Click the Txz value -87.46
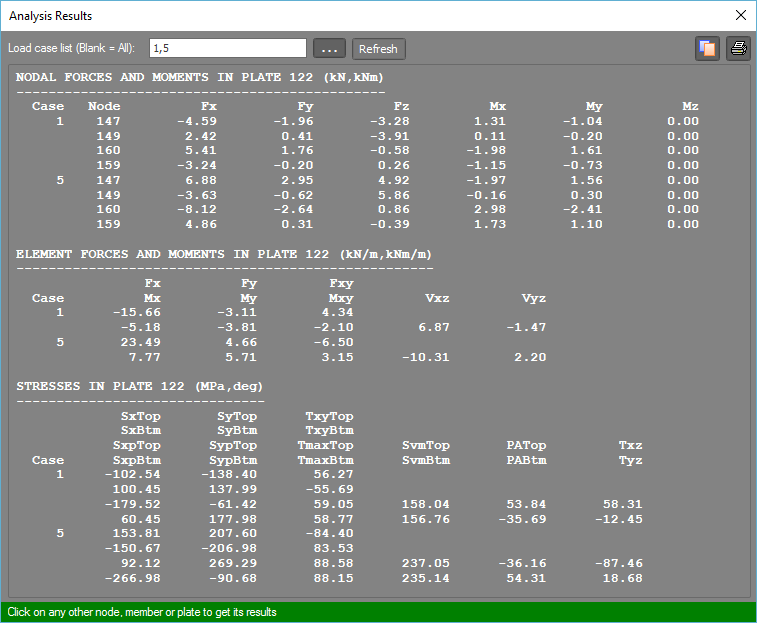 click(x=619, y=563)
